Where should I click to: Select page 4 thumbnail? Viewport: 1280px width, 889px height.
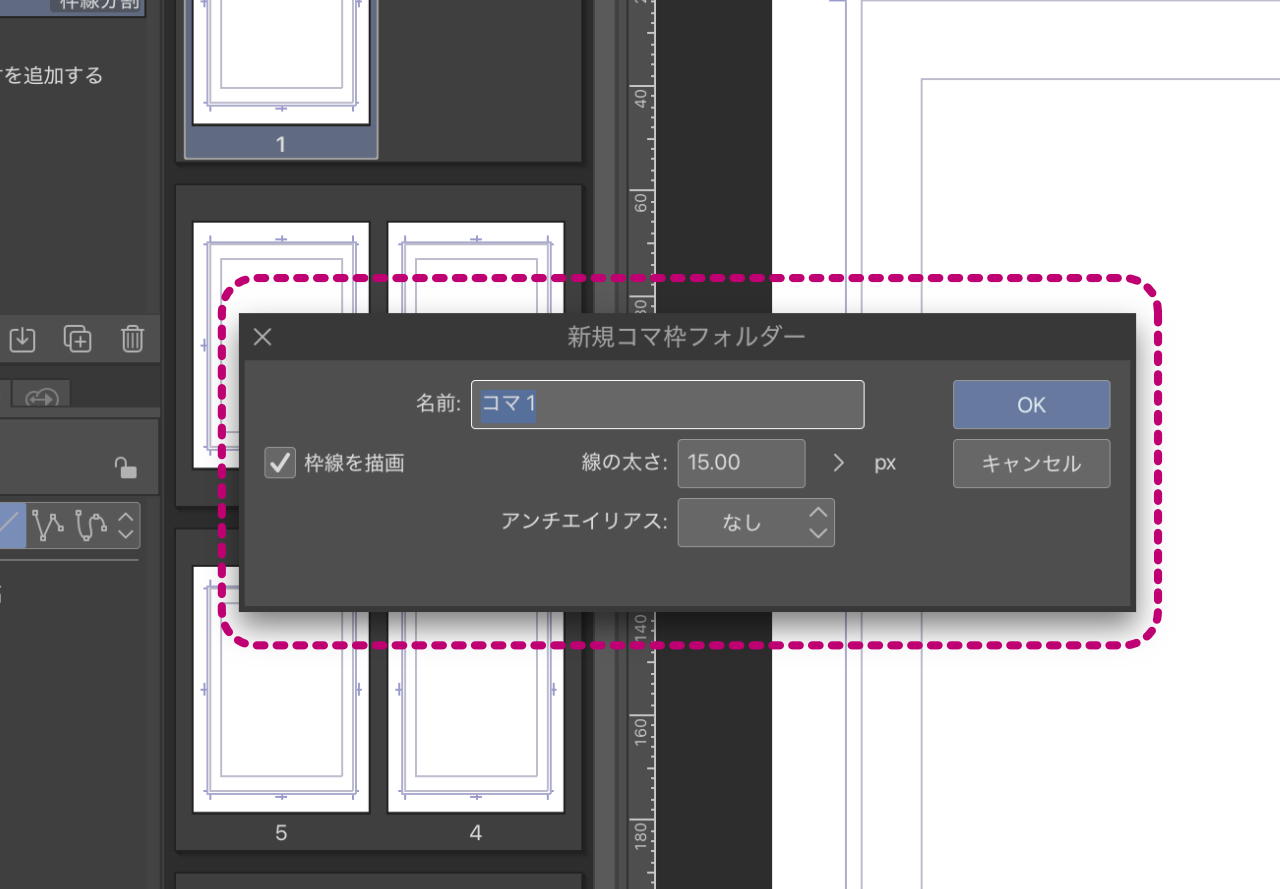(475, 700)
